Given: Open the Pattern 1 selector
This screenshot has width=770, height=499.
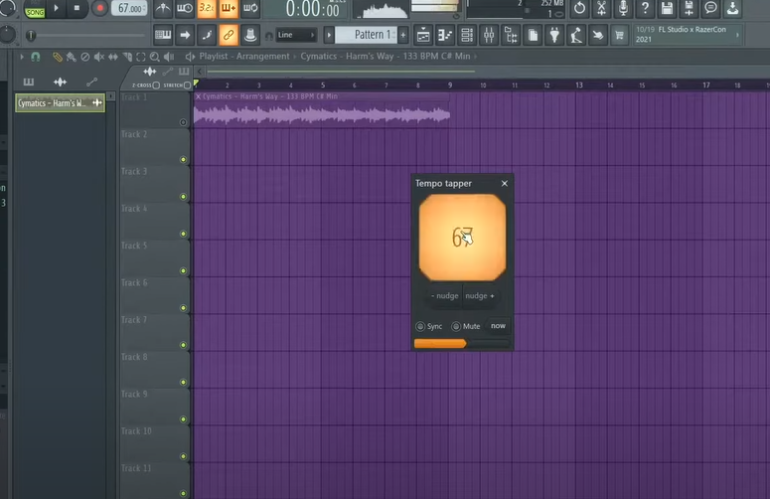Looking at the screenshot, I should point(366,35).
